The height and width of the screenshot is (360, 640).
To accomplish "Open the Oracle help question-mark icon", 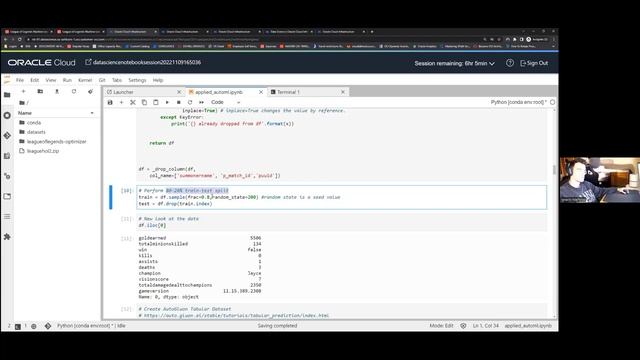I will pyautogui.click(x=510, y=63).
